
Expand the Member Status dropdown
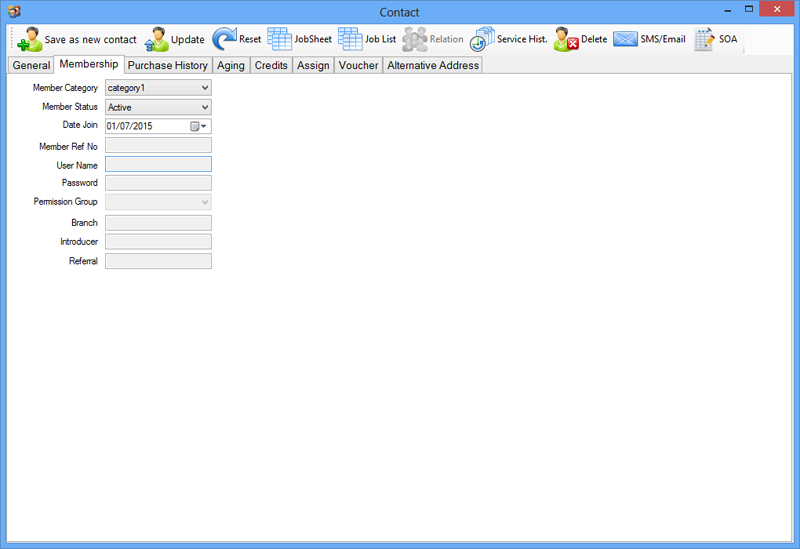pyautogui.click(x=205, y=107)
